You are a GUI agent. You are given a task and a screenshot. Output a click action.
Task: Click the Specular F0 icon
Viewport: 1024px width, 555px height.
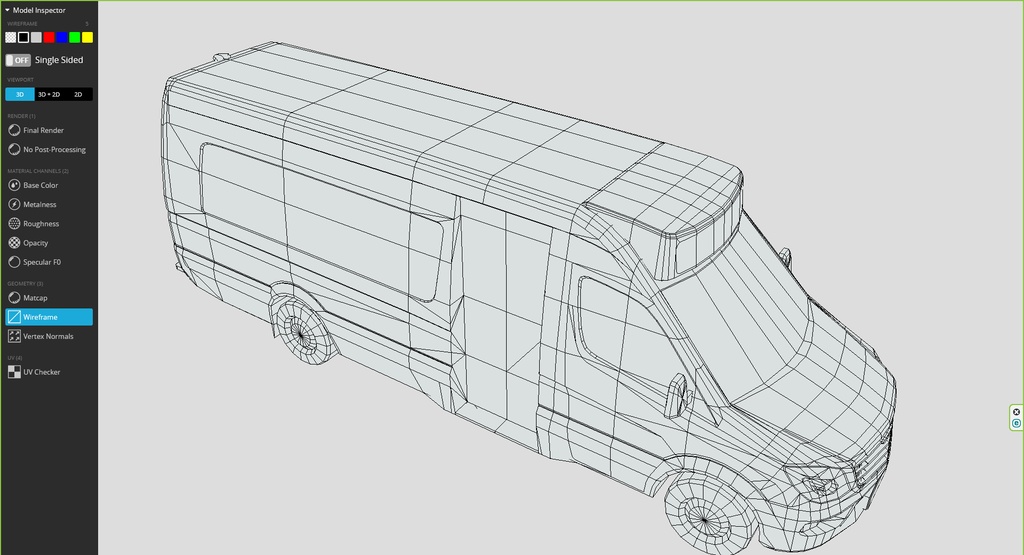(14, 262)
